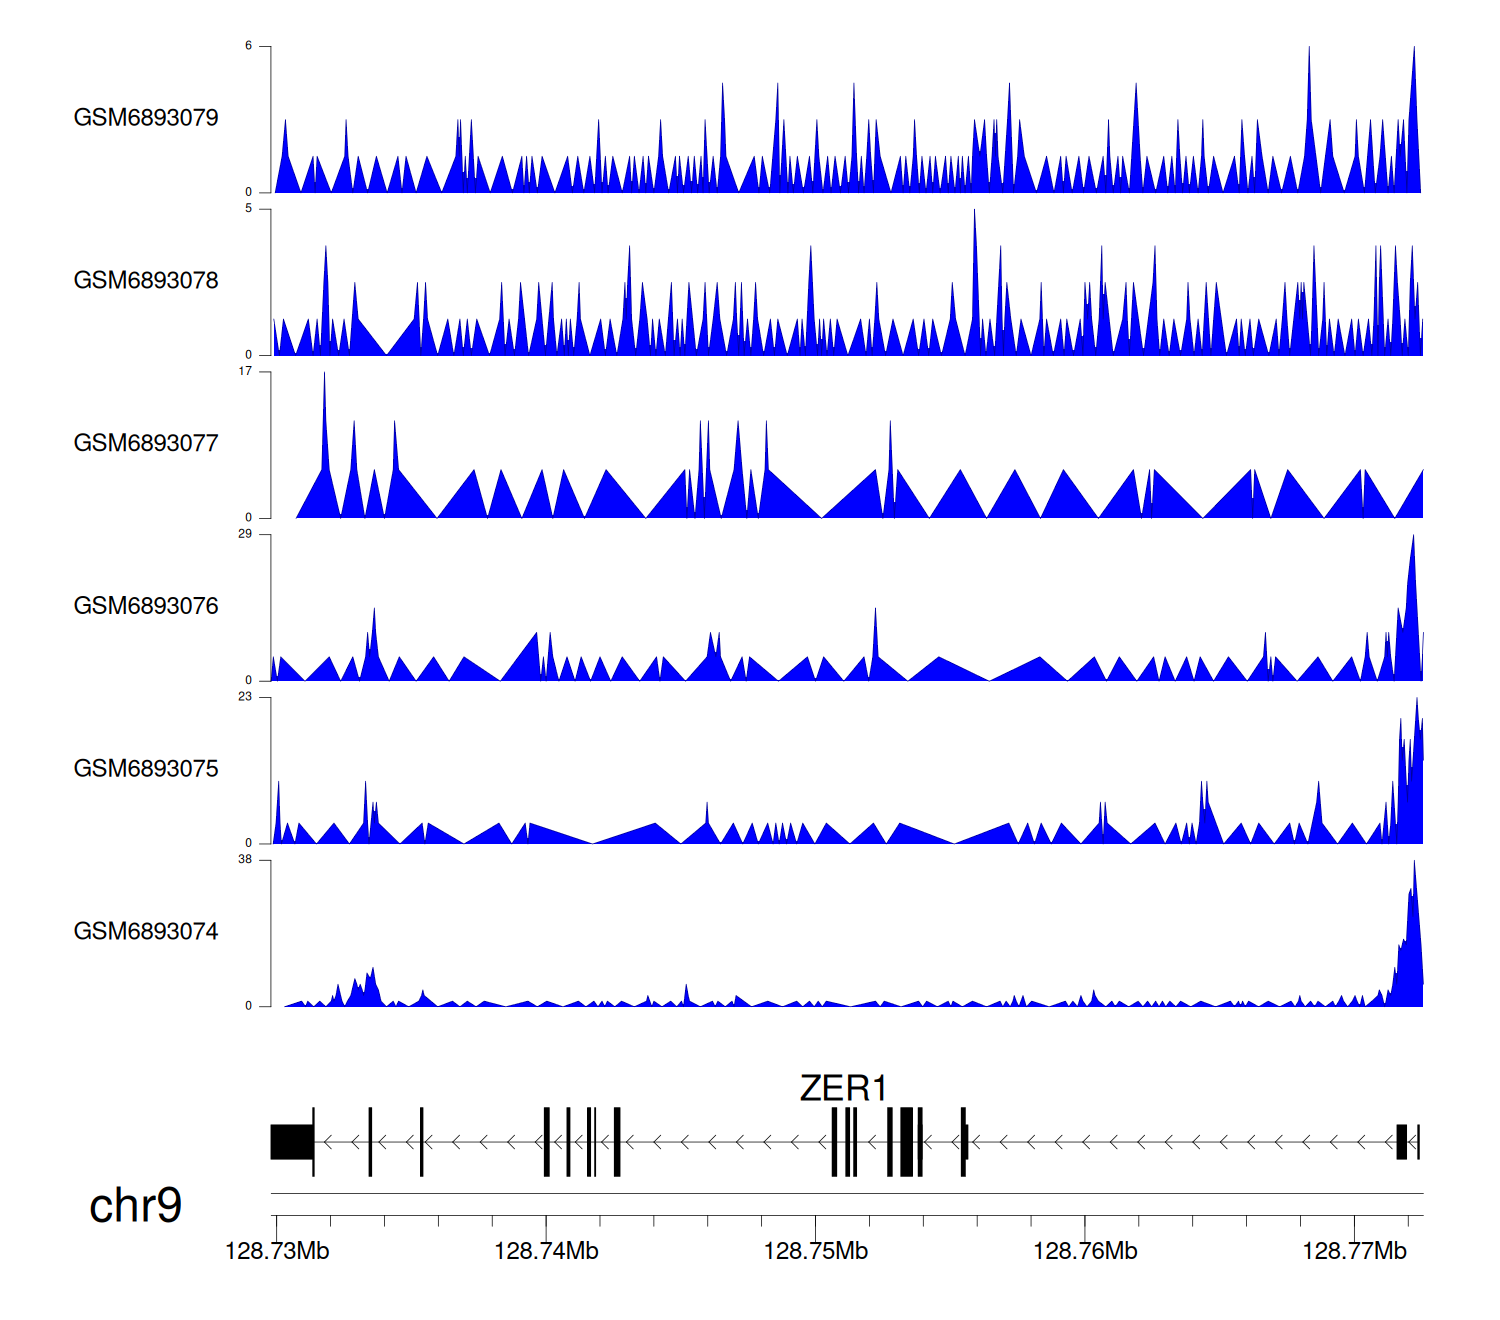
Task: Select the 128.76Mb position label
Action: coord(1085,1251)
